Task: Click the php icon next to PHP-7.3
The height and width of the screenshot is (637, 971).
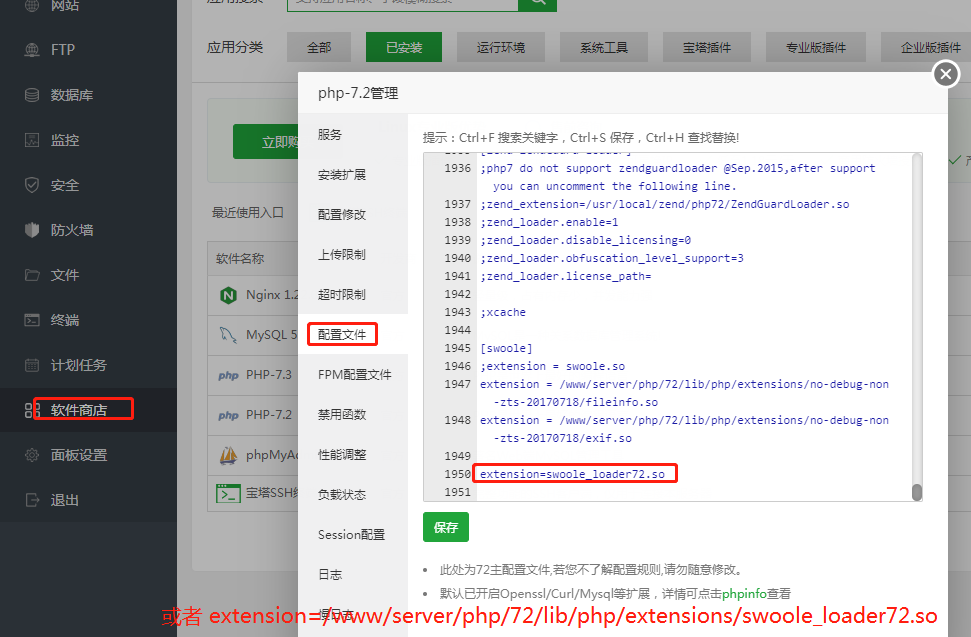Action: 228,375
